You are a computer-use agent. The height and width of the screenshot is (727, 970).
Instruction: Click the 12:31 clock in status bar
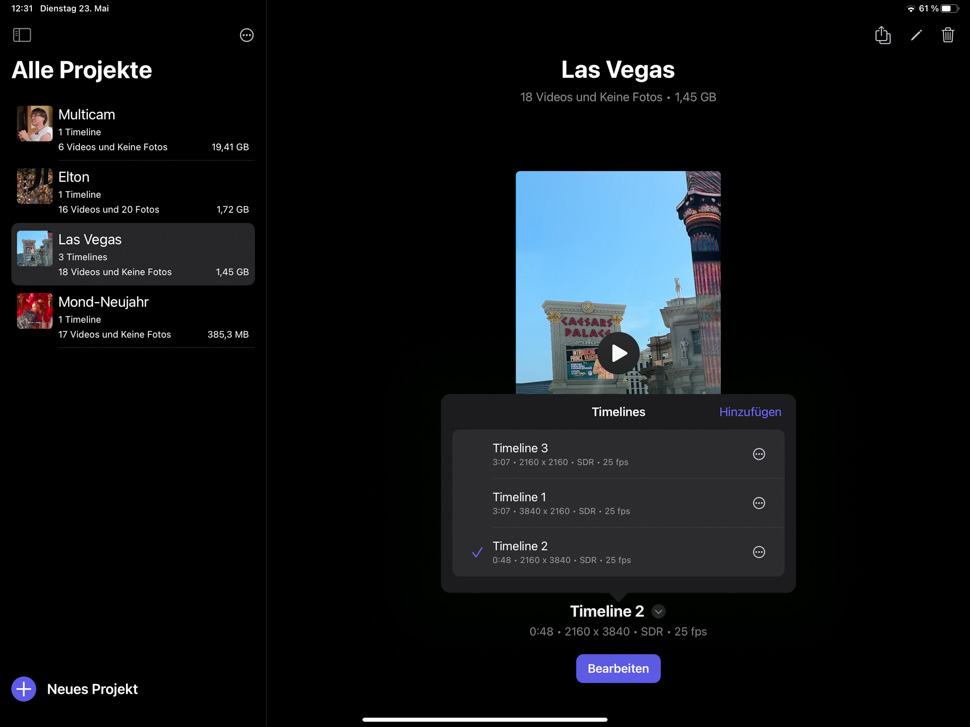coord(22,9)
